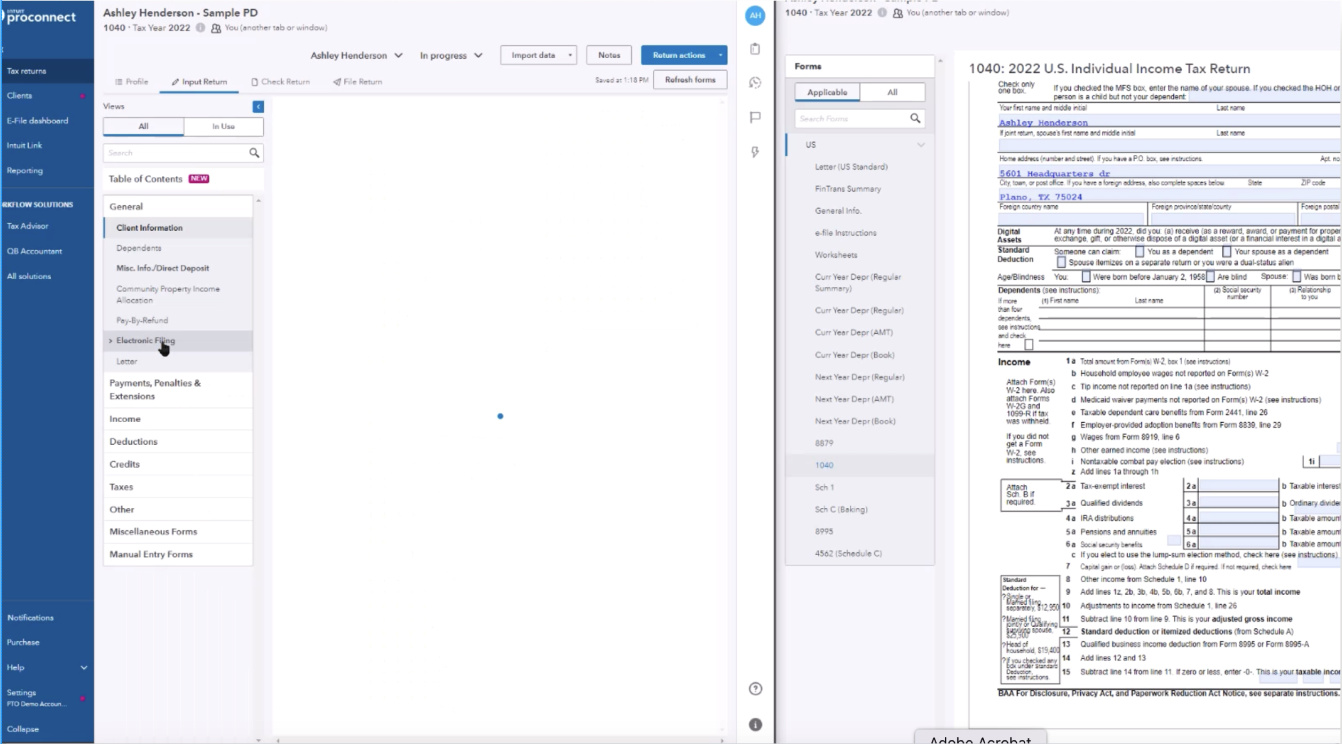Open the Import data dropdown
This screenshot has height=744, width=1342.
pyautogui.click(x=538, y=55)
